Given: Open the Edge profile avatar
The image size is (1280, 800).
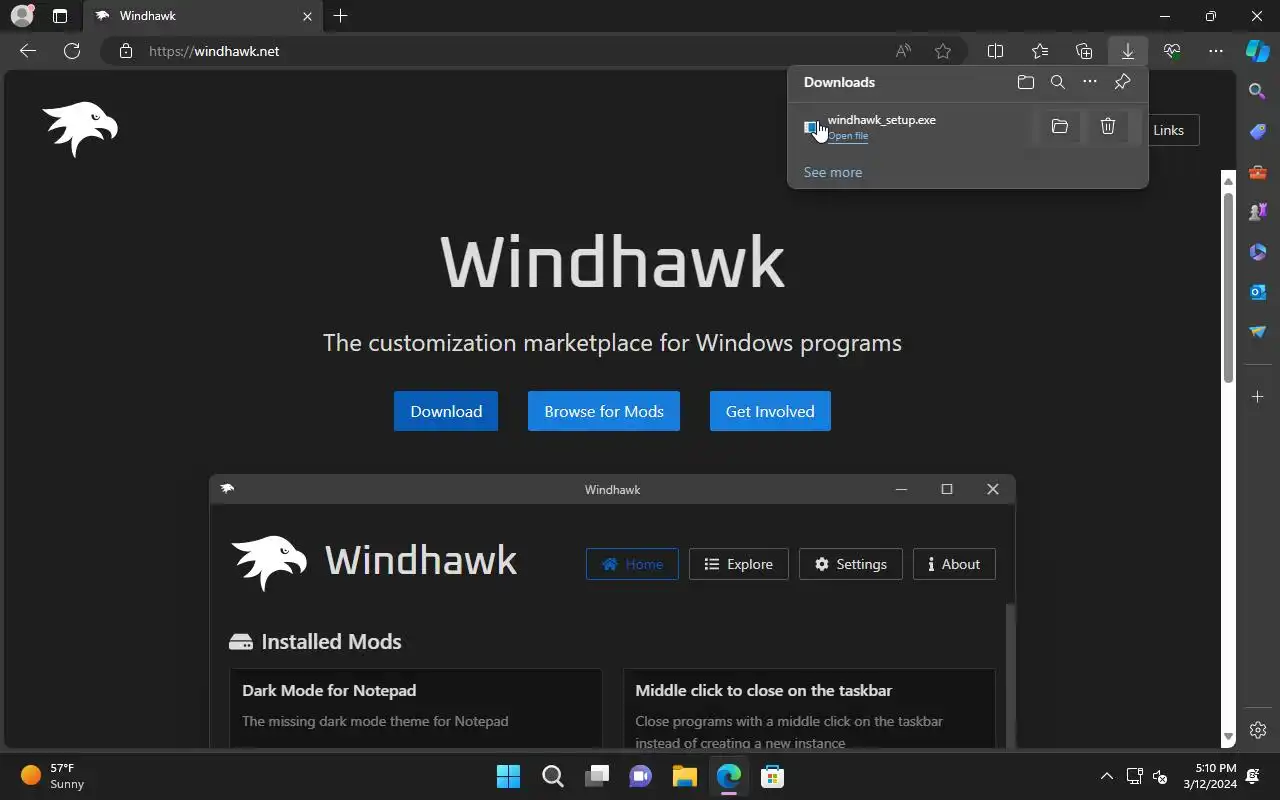Looking at the screenshot, I should [22, 16].
